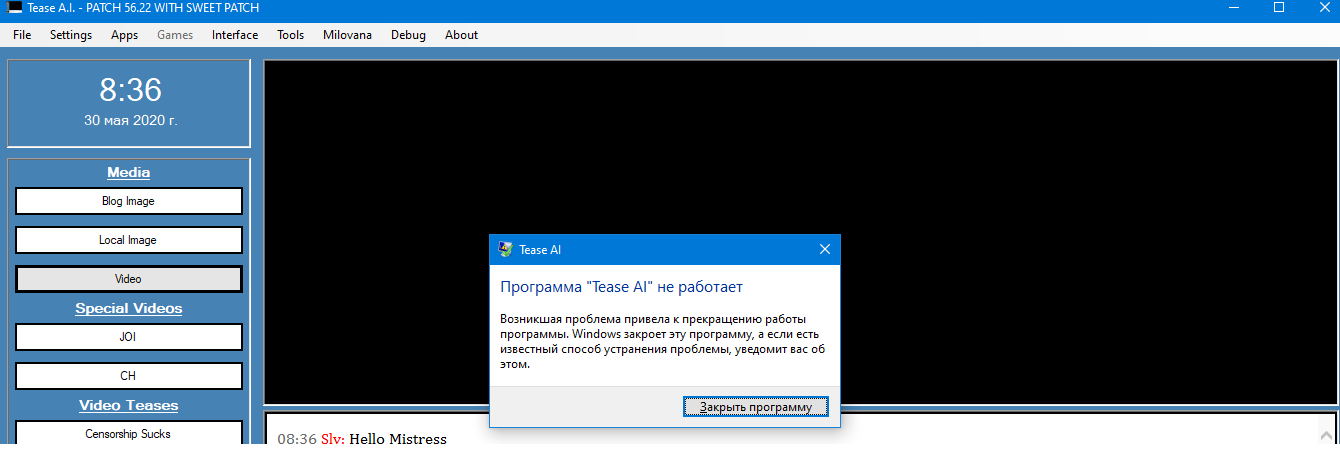The image size is (1340, 460).
Task: Open the About menu
Action: [x=461, y=35]
